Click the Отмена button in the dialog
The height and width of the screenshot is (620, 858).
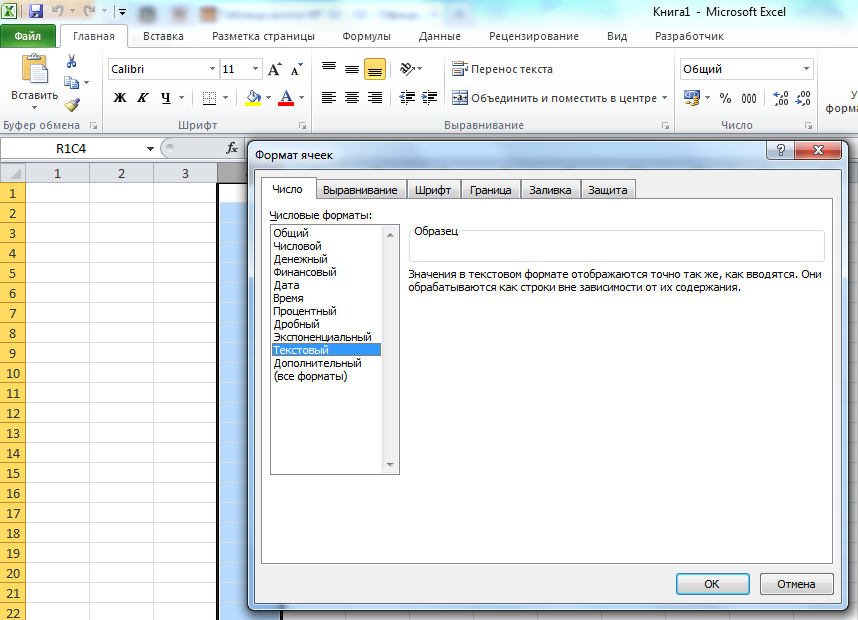pos(796,584)
